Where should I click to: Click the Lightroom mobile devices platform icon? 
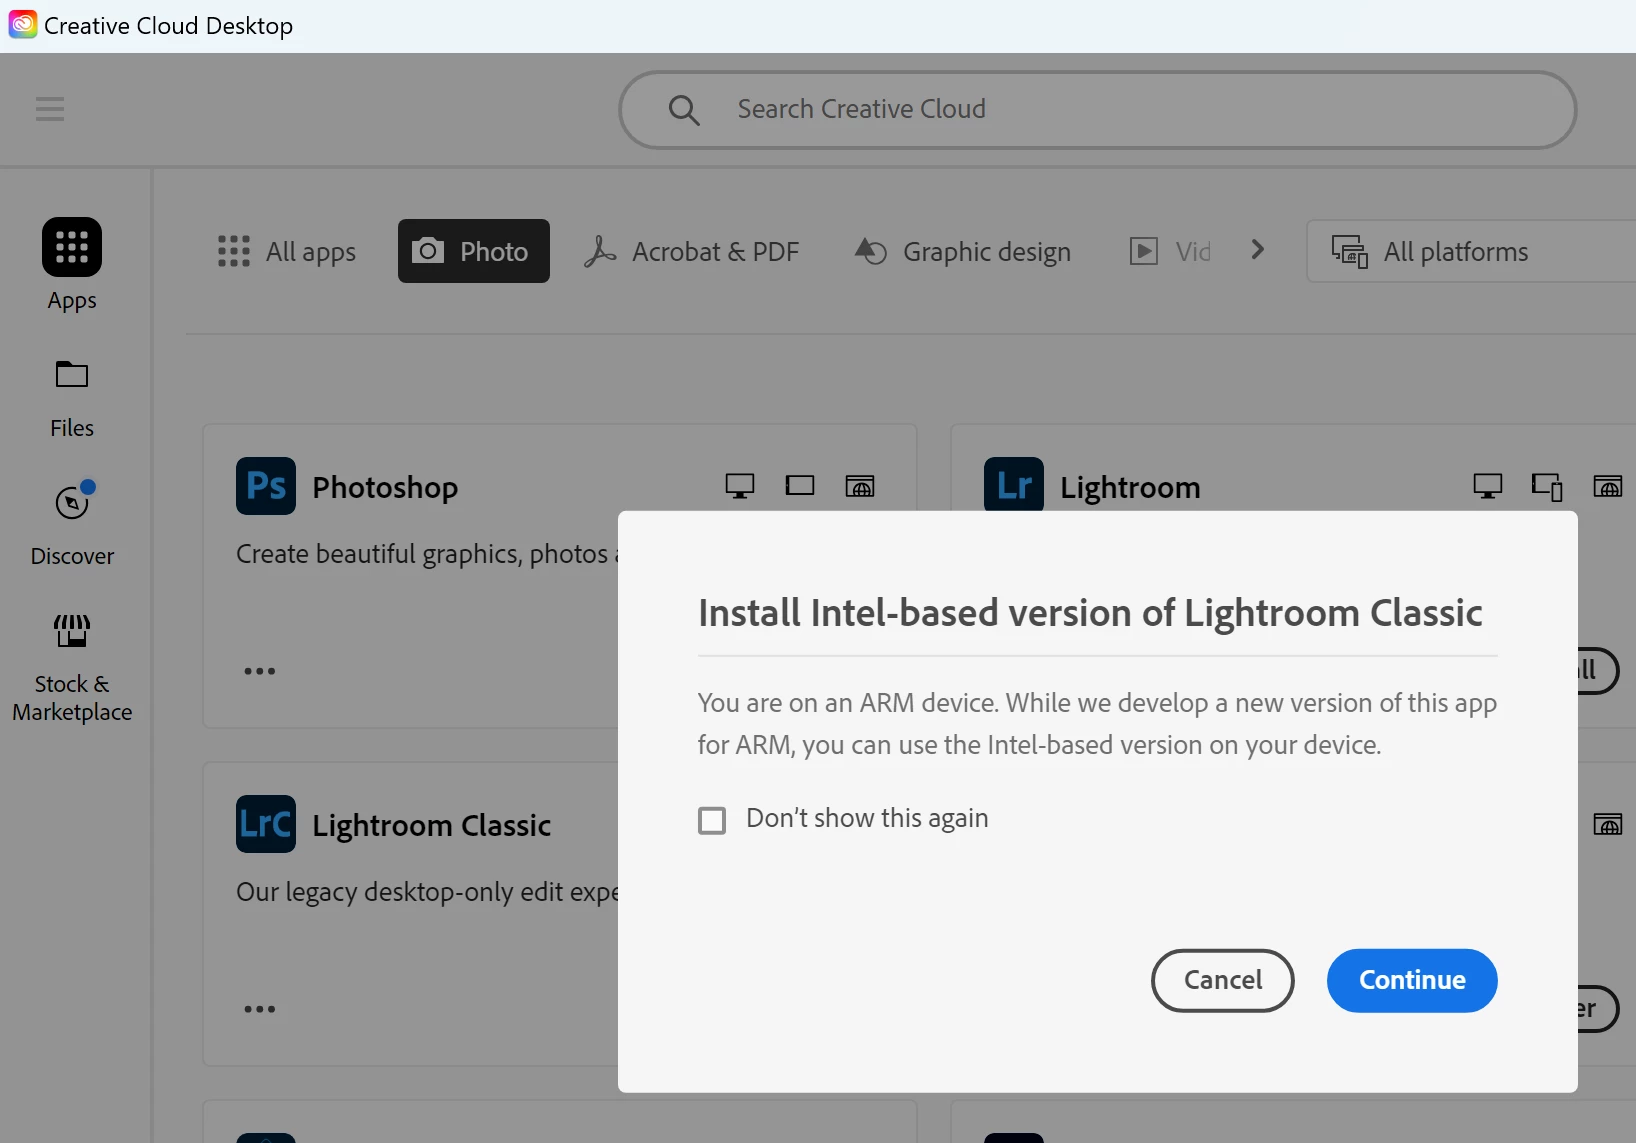(x=1547, y=486)
